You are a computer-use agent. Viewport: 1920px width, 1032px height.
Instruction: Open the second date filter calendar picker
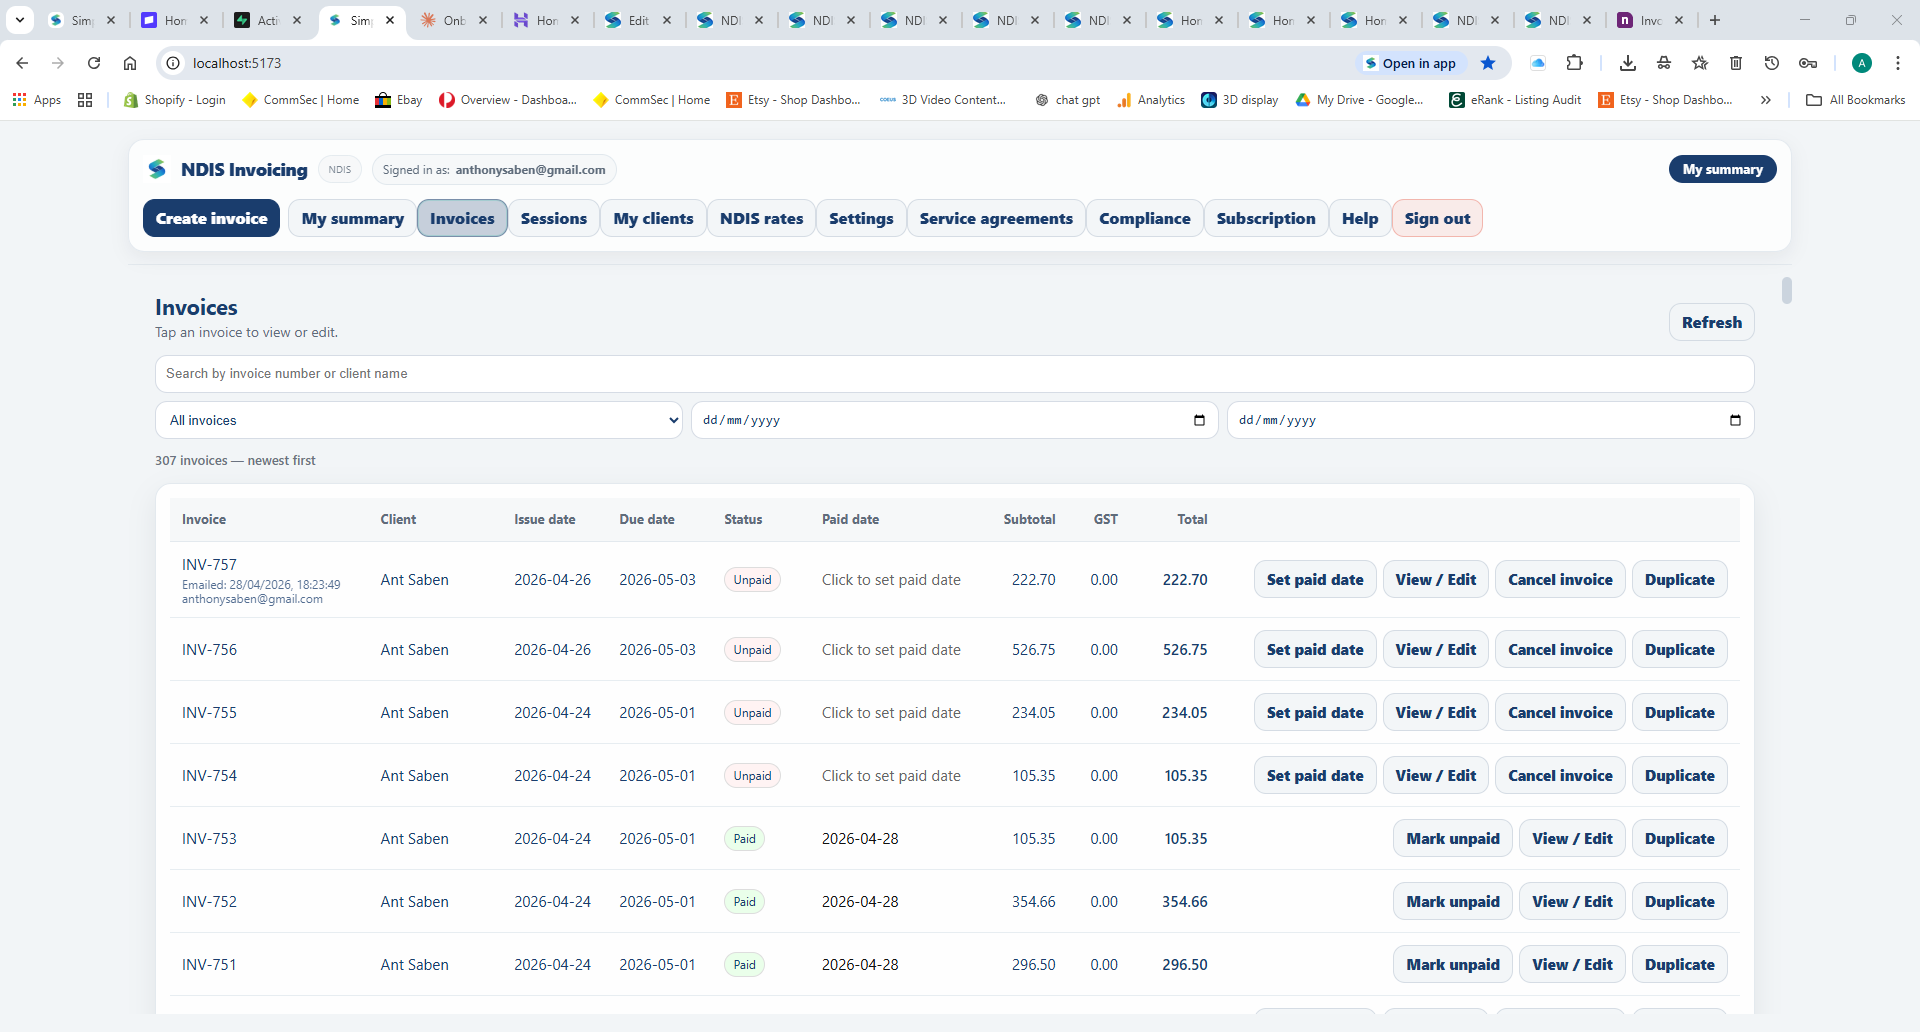pyautogui.click(x=1735, y=420)
